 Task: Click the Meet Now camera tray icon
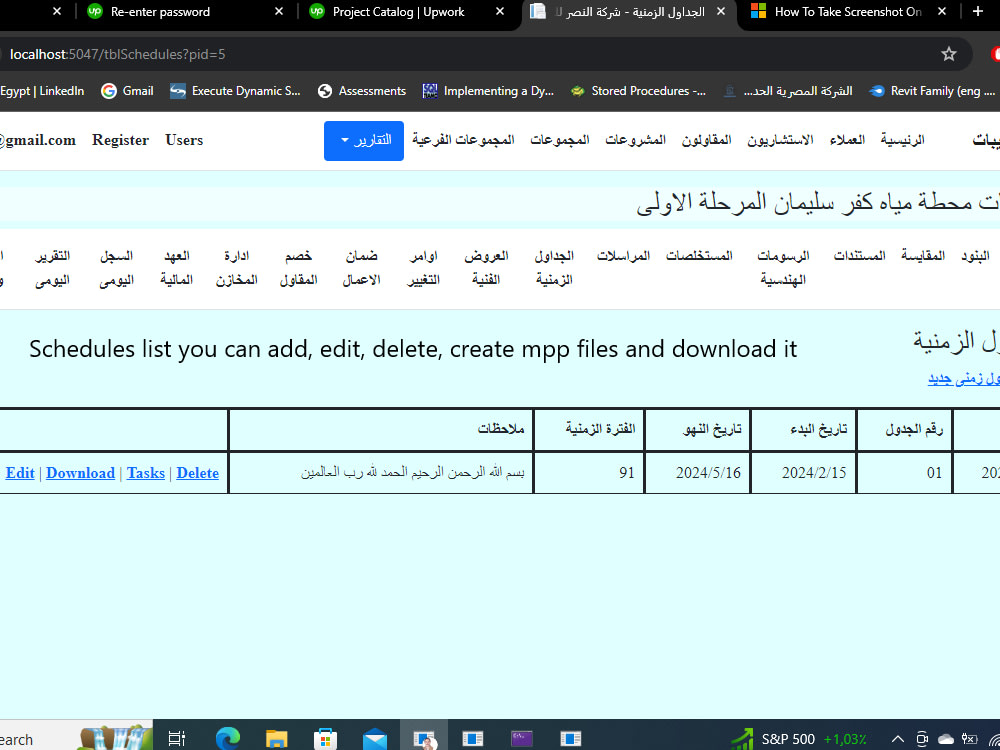point(922,739)
